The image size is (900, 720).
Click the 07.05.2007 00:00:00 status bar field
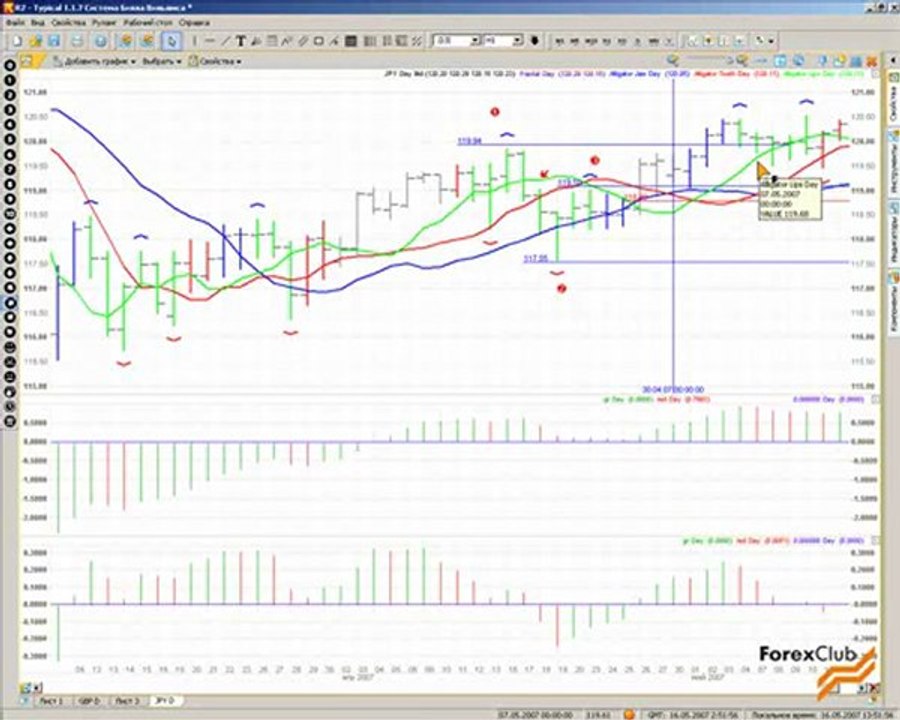(x=535, y=715)
